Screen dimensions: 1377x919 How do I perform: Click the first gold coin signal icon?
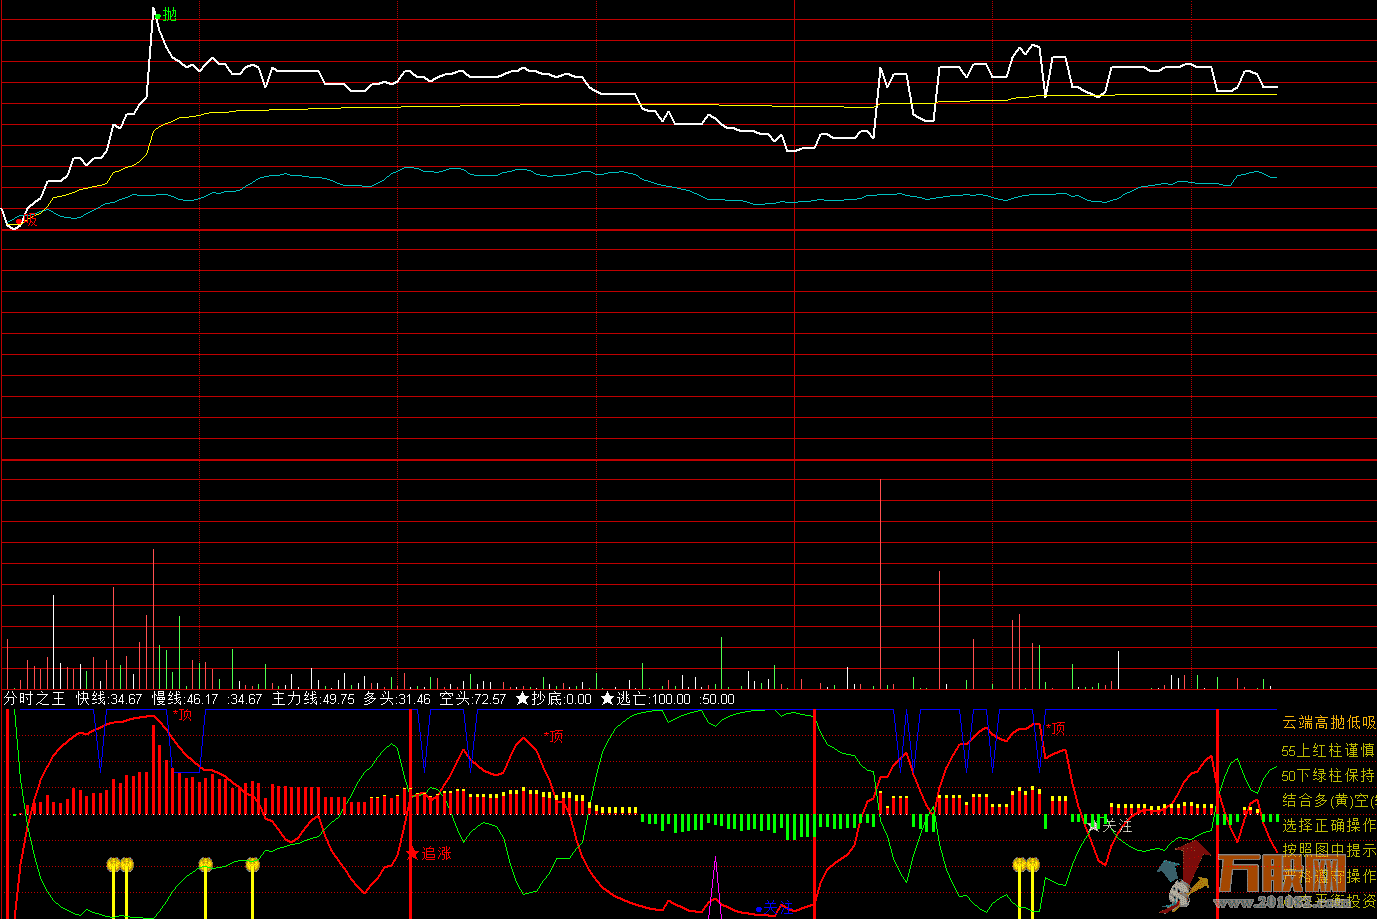point(114,863)
